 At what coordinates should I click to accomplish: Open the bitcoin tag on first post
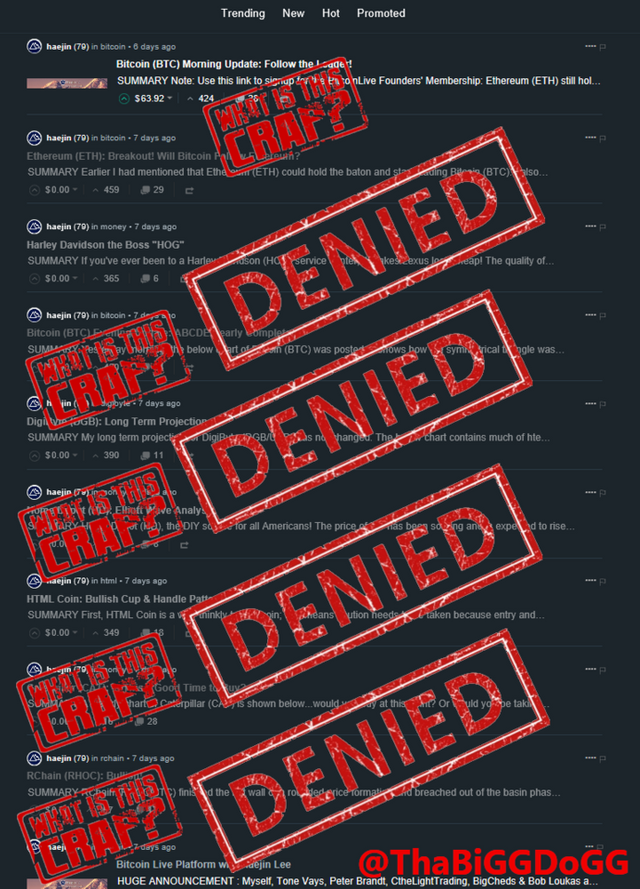pos(113,47)
